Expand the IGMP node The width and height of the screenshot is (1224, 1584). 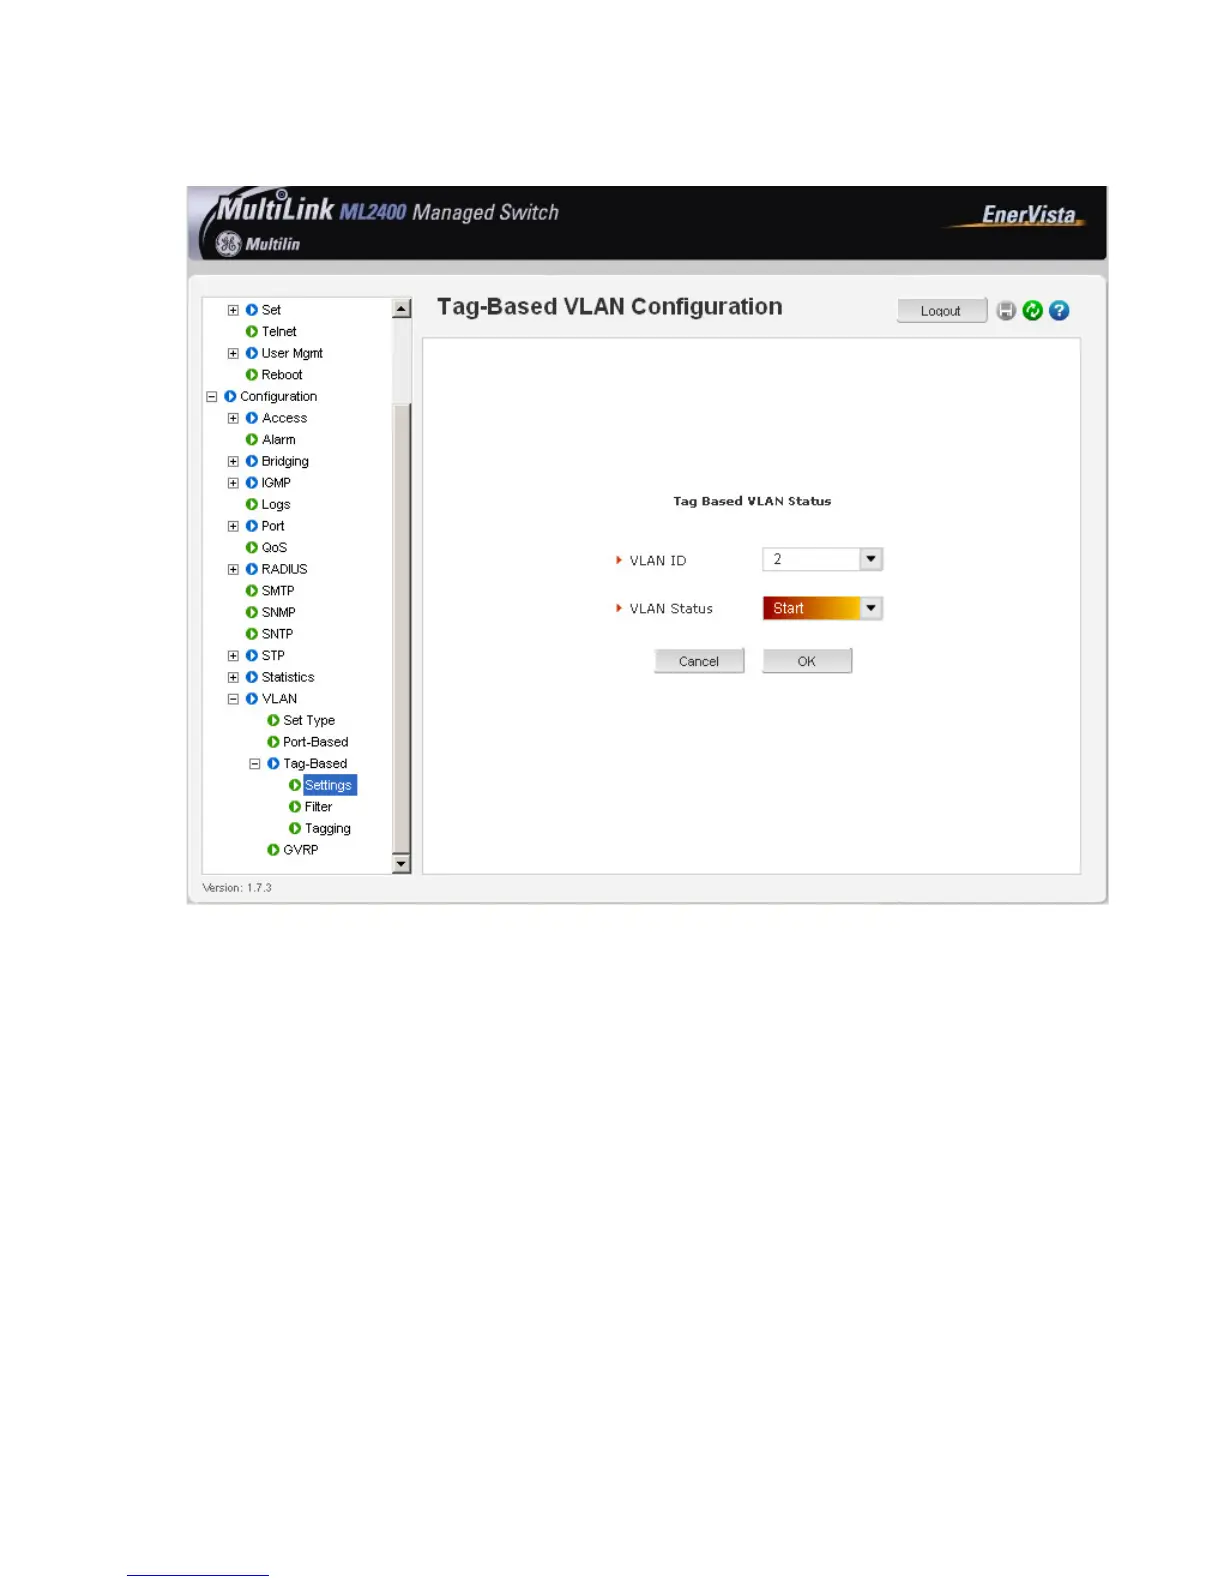[233, 483]
